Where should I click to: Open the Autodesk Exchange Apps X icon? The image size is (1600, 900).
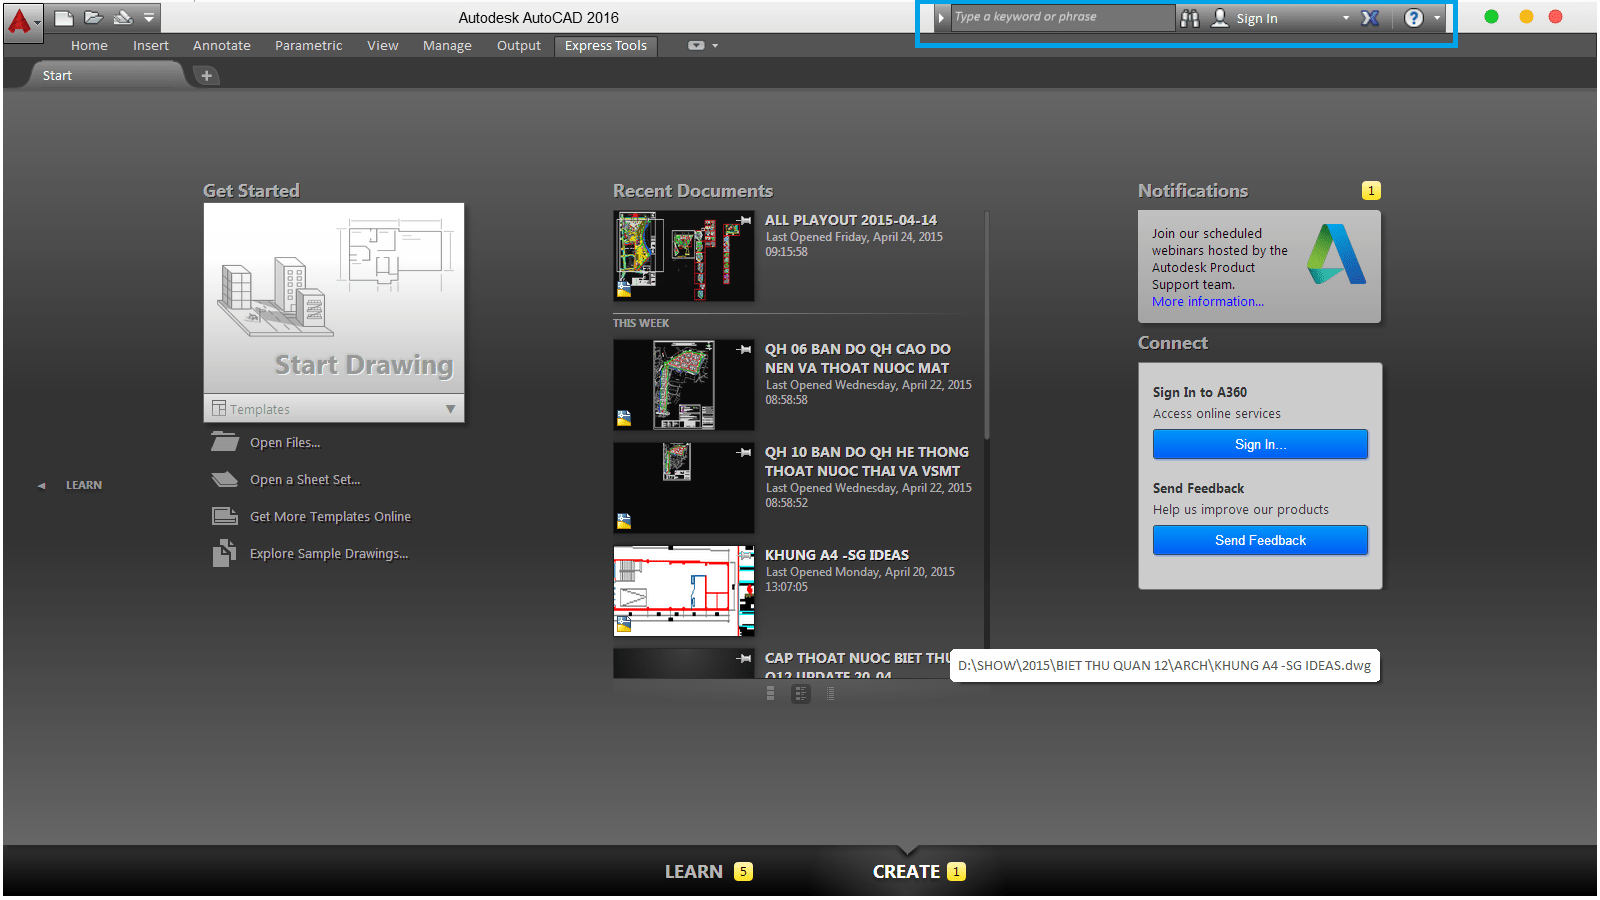coord(1370,18)
